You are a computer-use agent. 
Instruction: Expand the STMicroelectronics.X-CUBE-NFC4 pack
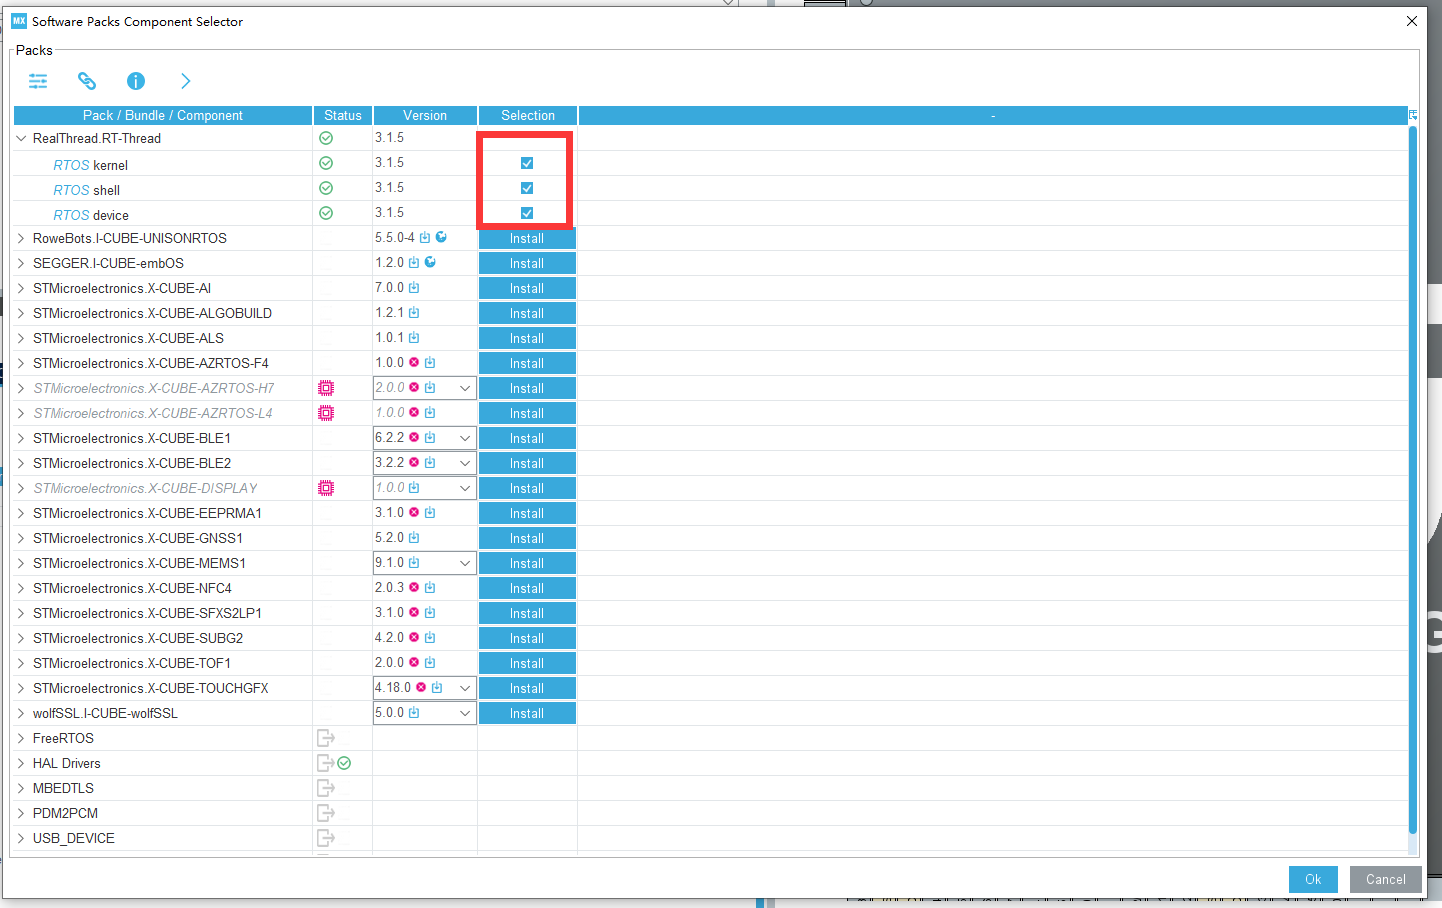tap(21, 588)
